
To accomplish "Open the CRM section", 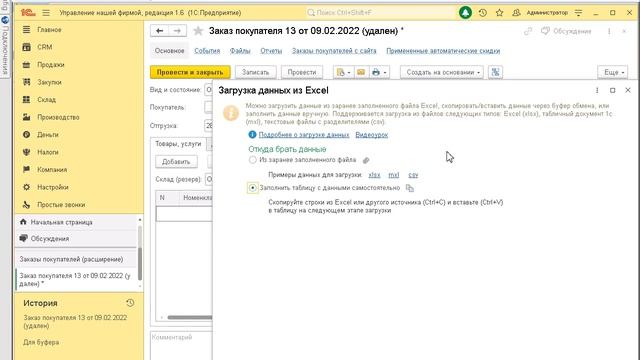I will (x=44, y=47).
